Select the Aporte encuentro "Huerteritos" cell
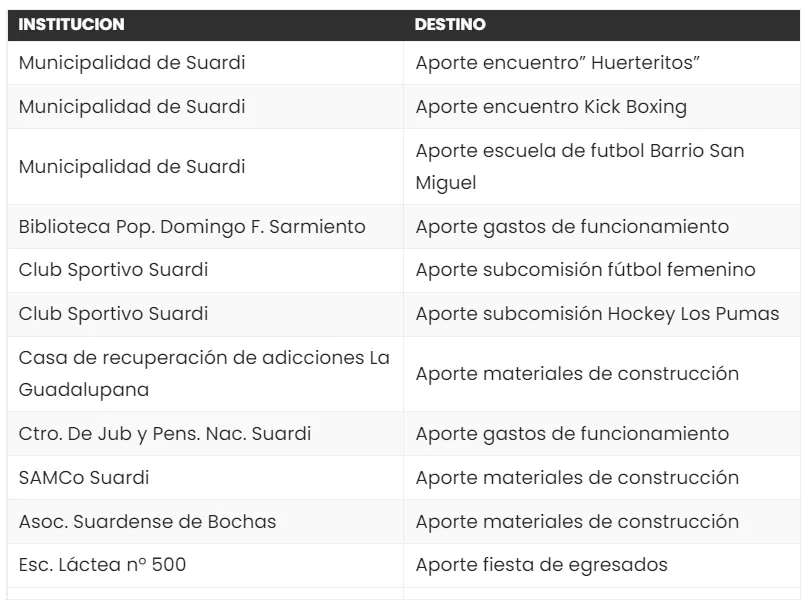Screen dimensions: 810x606 557,63
